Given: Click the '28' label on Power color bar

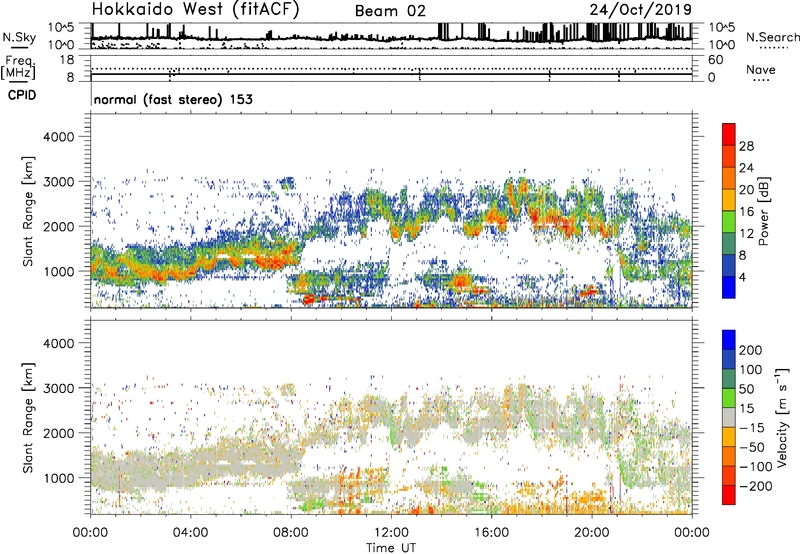Looking at the screenshot, I should tap(746, 146).
